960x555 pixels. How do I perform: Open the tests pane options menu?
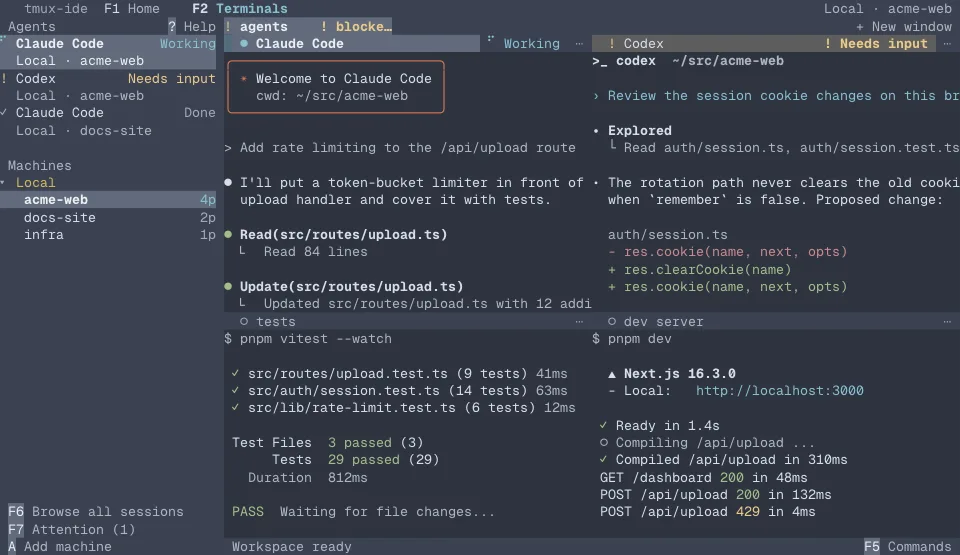(579, 322)
